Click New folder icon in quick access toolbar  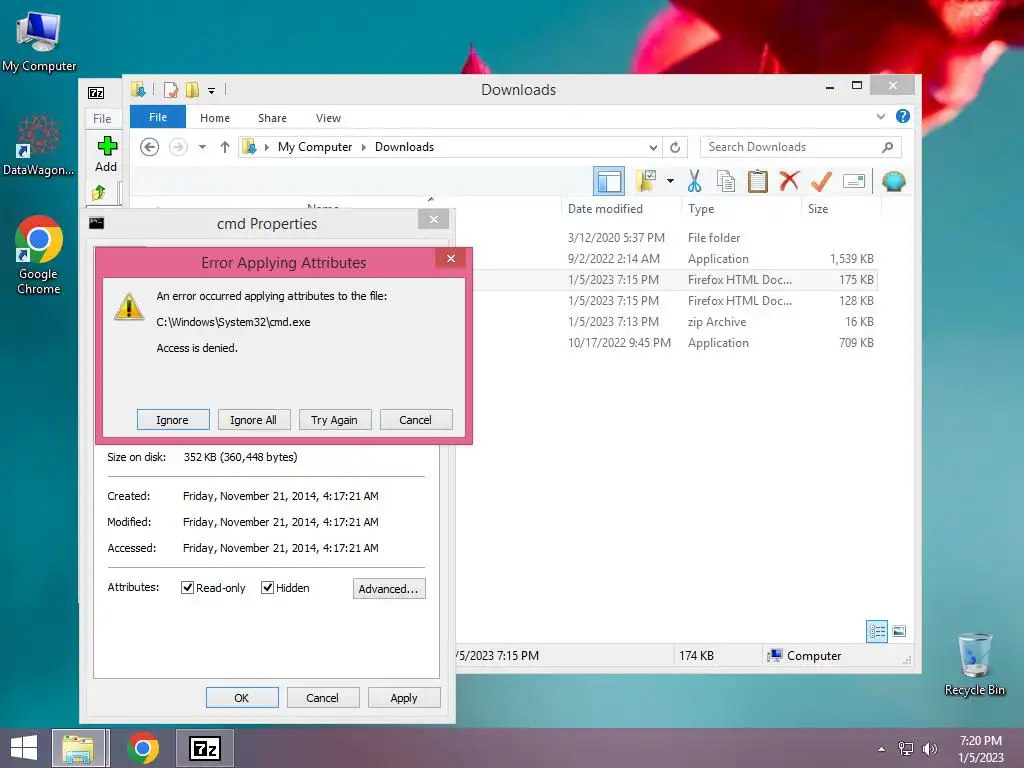[x=192, y=89]
